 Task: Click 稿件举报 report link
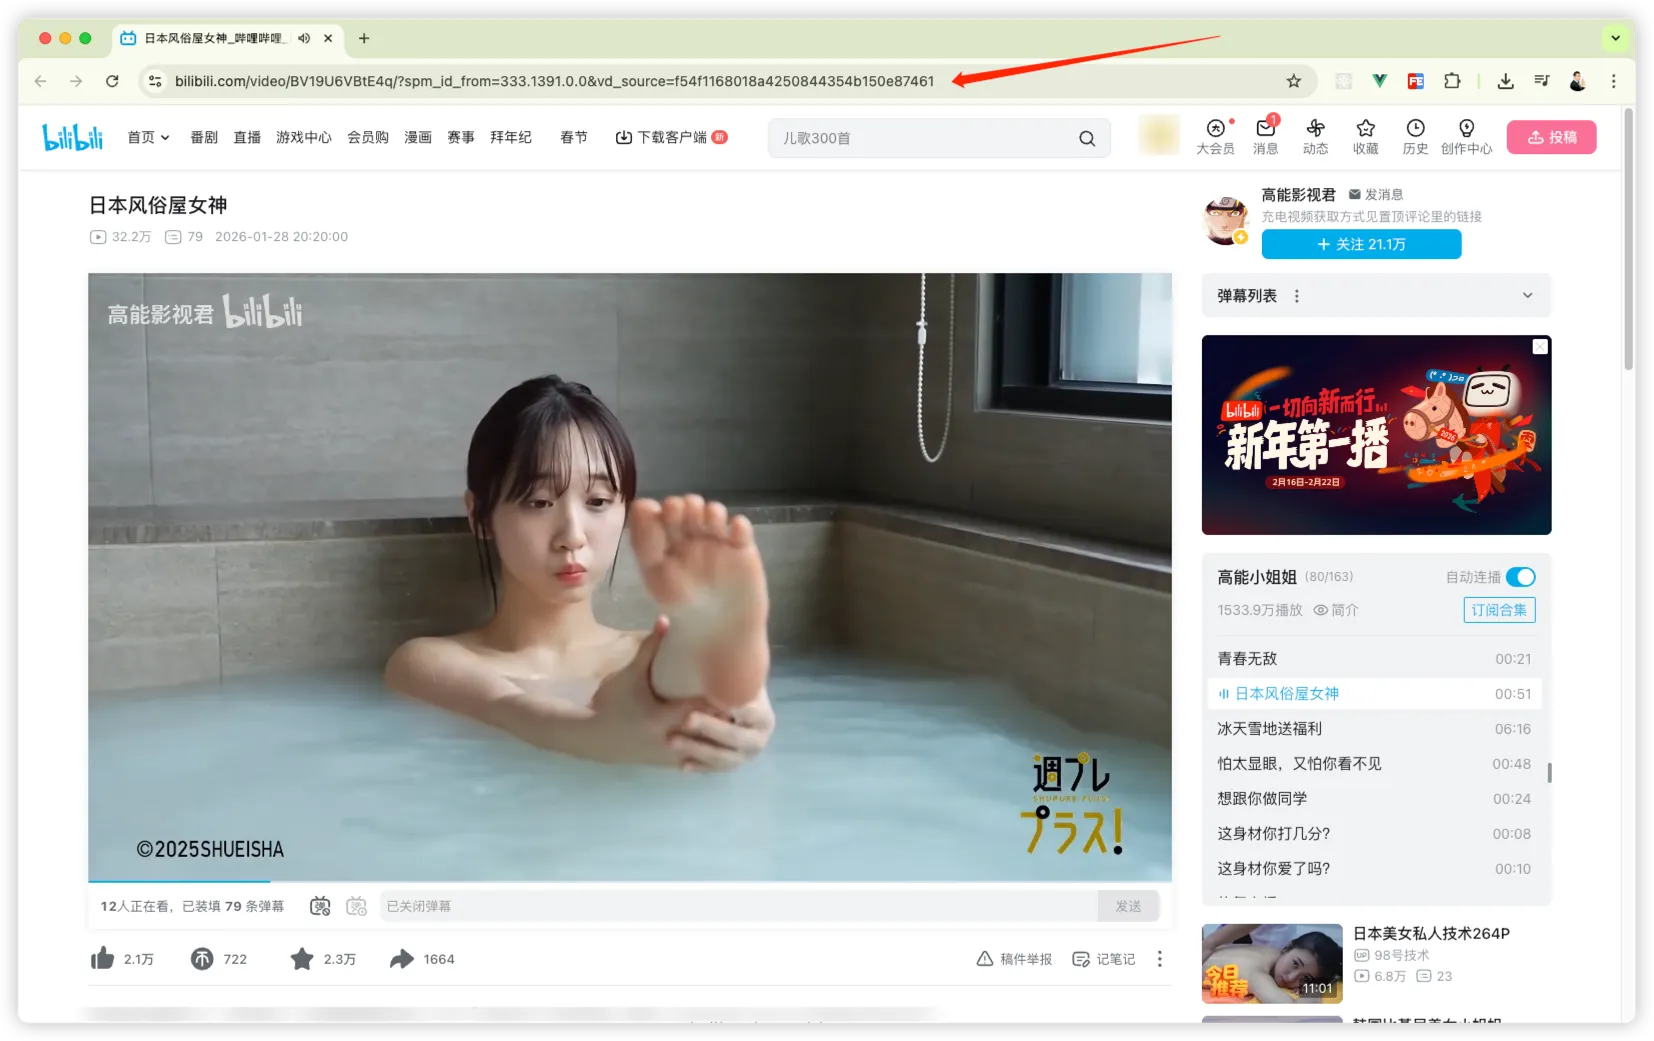[x=1014, y=959]
